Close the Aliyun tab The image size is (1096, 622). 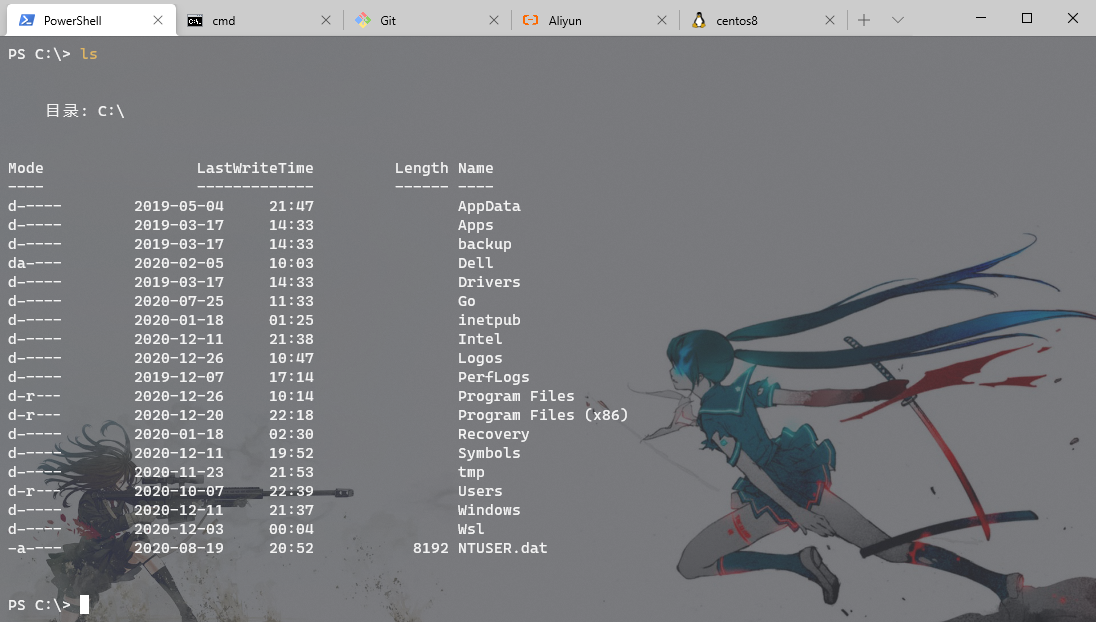click(x=662, y=20)
